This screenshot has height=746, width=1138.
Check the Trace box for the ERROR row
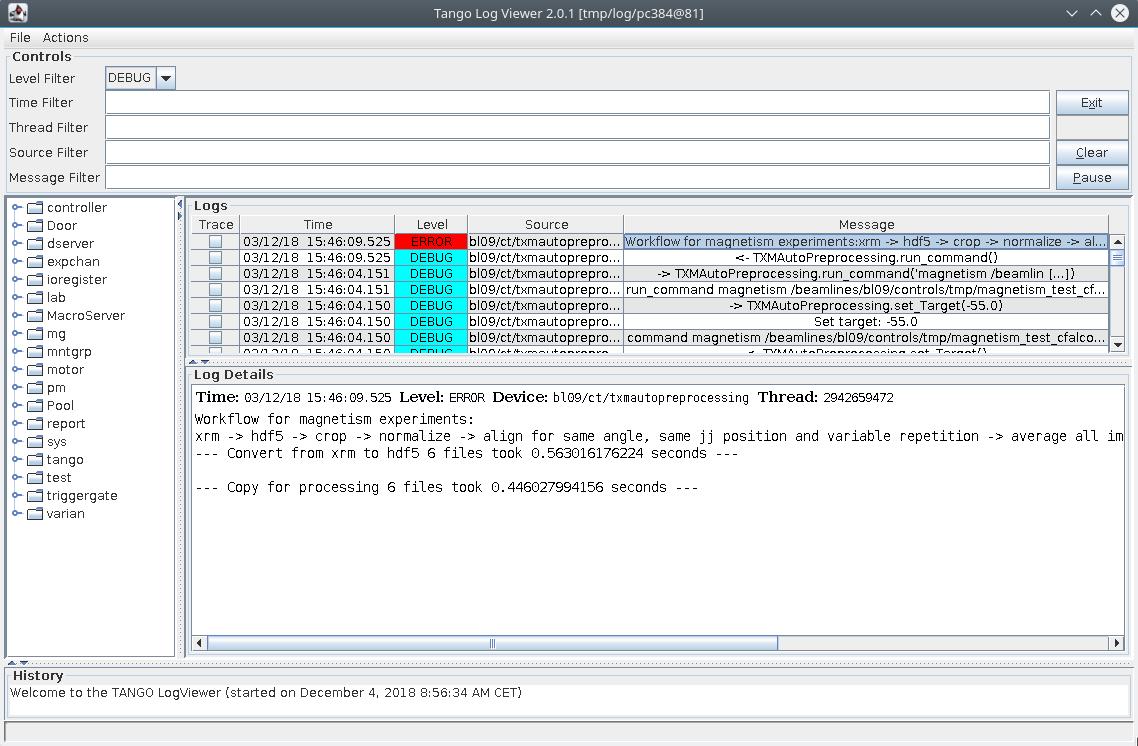coord(215,241)
